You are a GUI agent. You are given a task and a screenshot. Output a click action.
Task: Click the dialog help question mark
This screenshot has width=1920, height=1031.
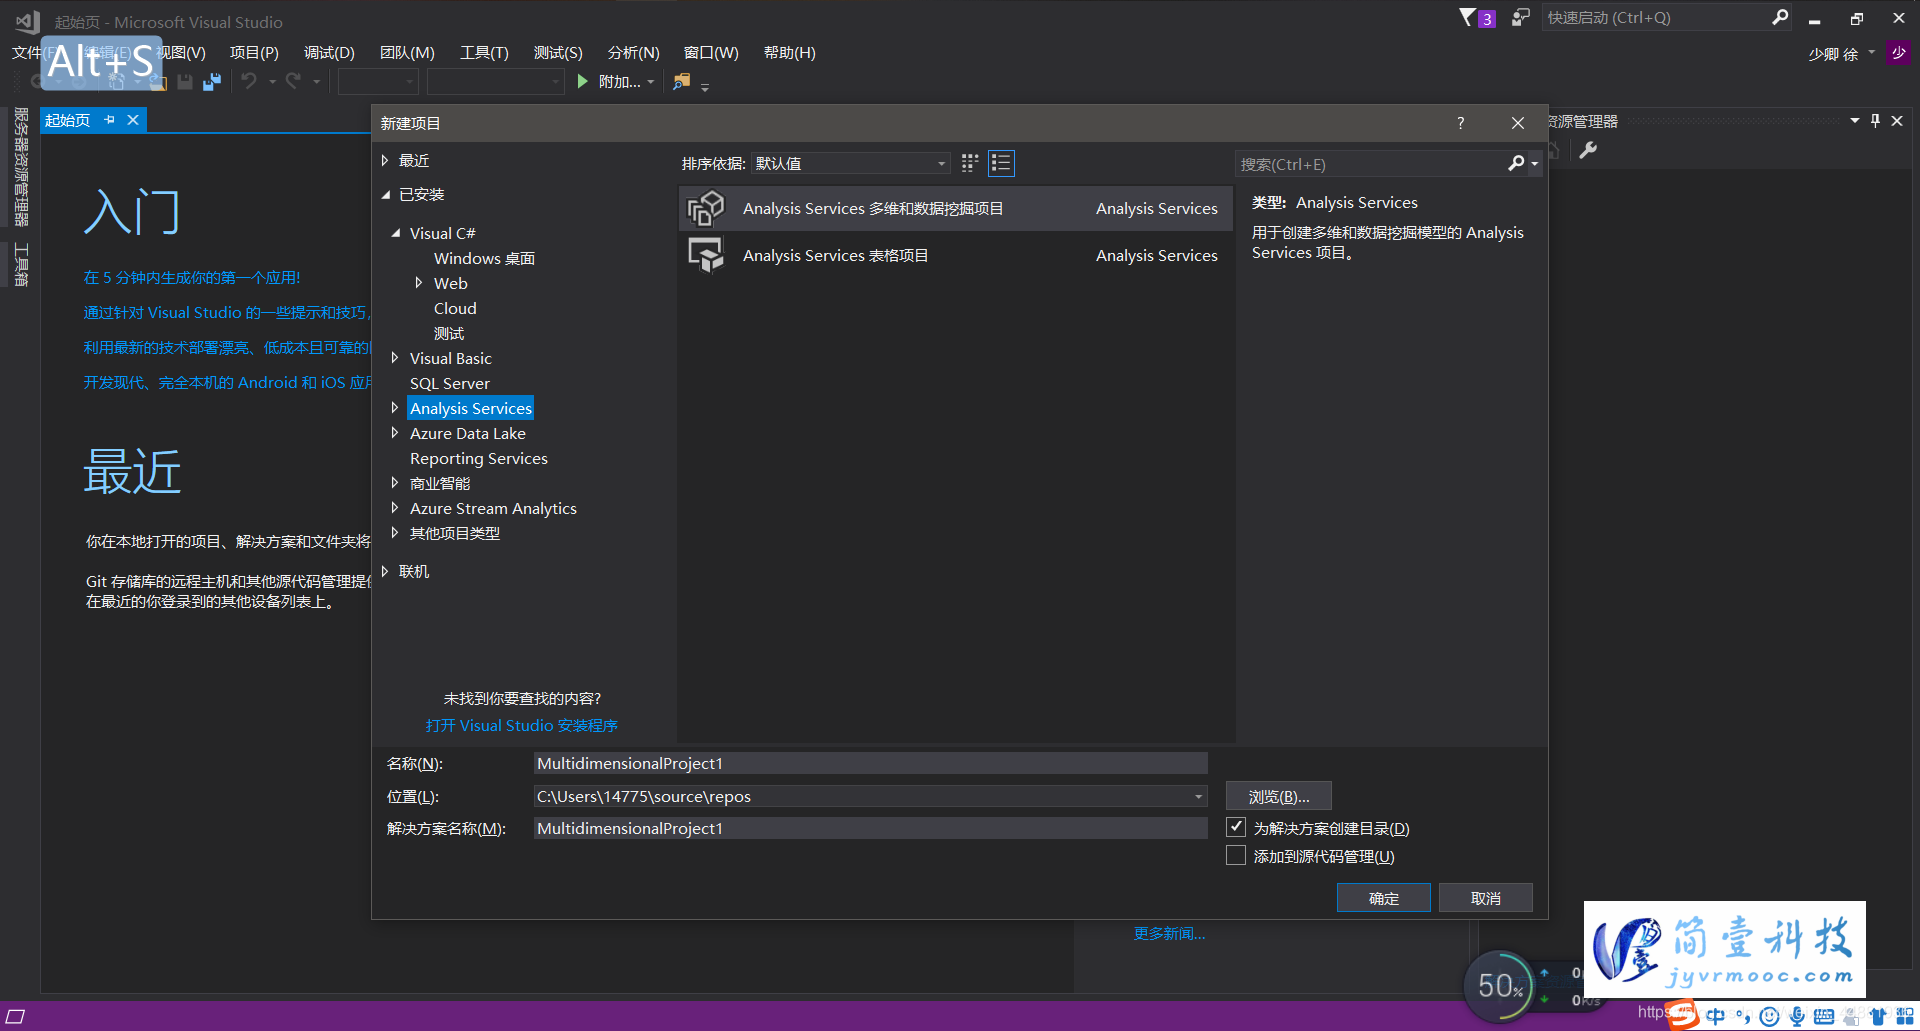point(1460,123)
